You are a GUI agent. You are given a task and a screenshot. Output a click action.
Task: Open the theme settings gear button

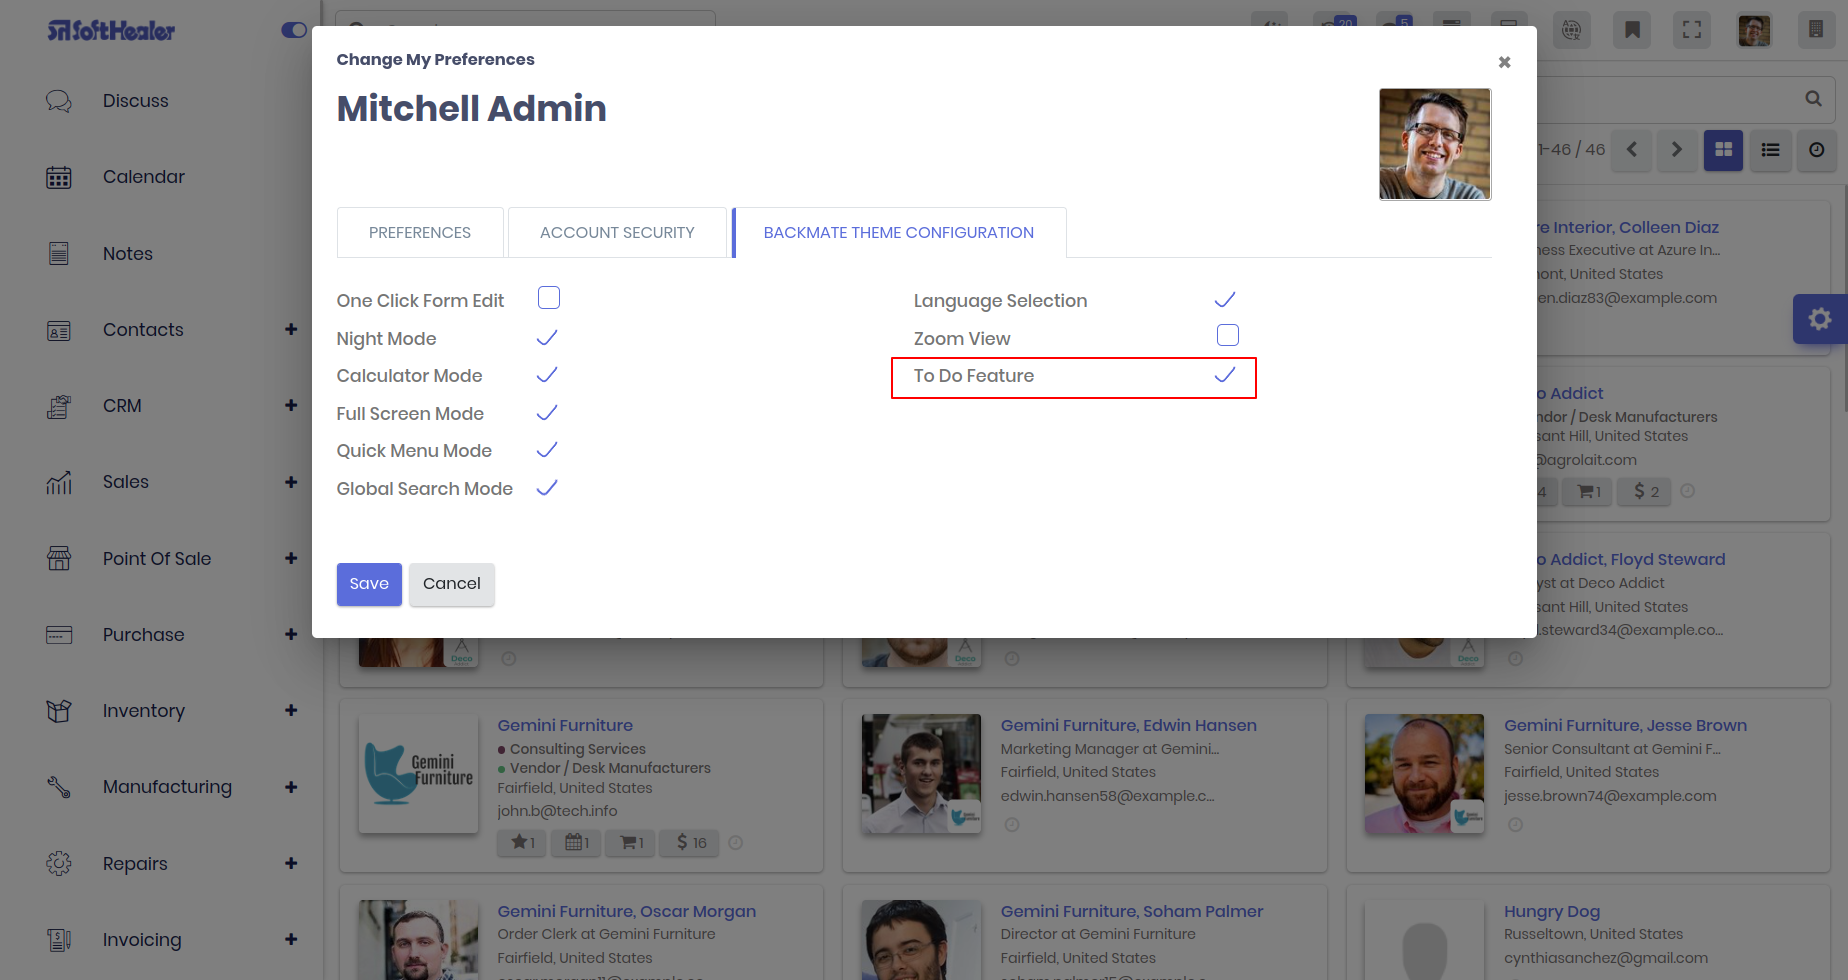coord(1820,319)
